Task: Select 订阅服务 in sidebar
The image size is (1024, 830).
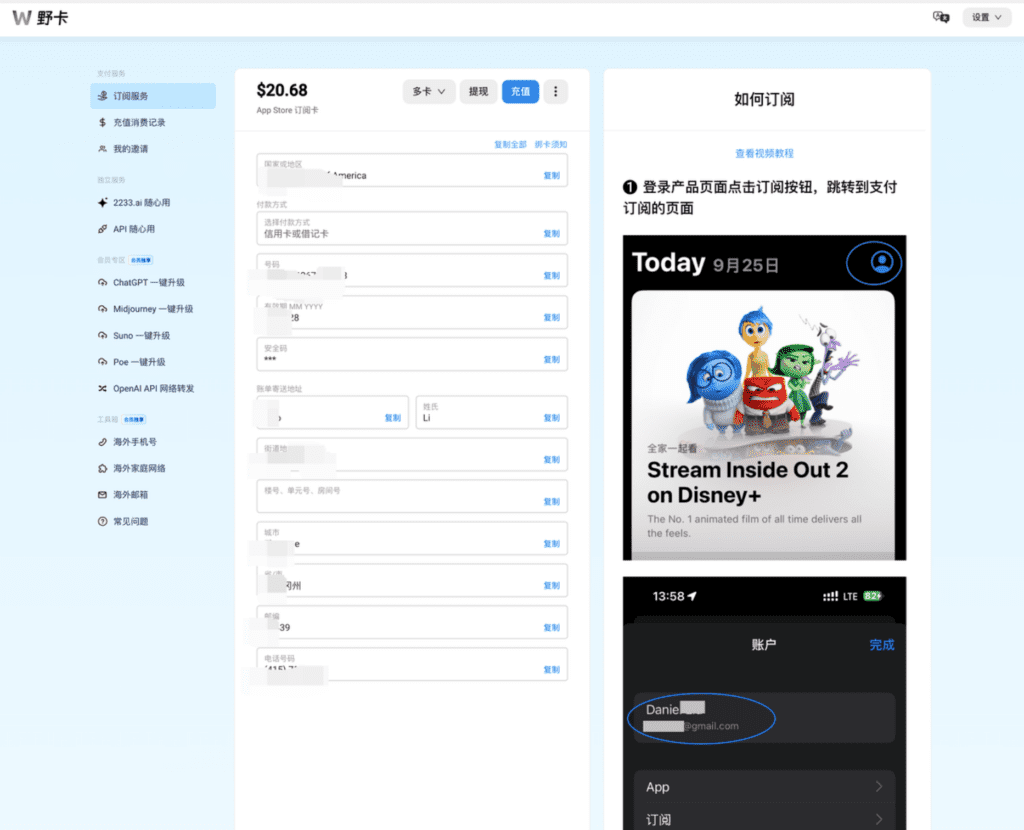Action: pyautogui.click(x=153, y=96)
